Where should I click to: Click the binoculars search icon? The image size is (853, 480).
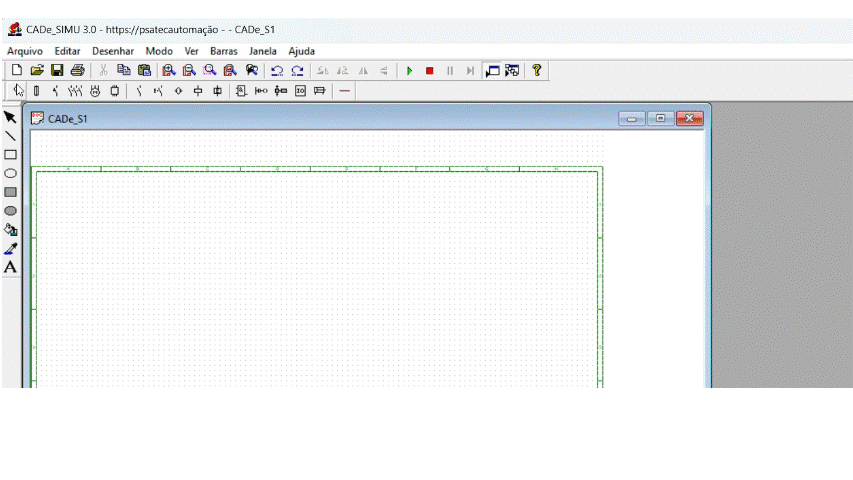[251, 71]
